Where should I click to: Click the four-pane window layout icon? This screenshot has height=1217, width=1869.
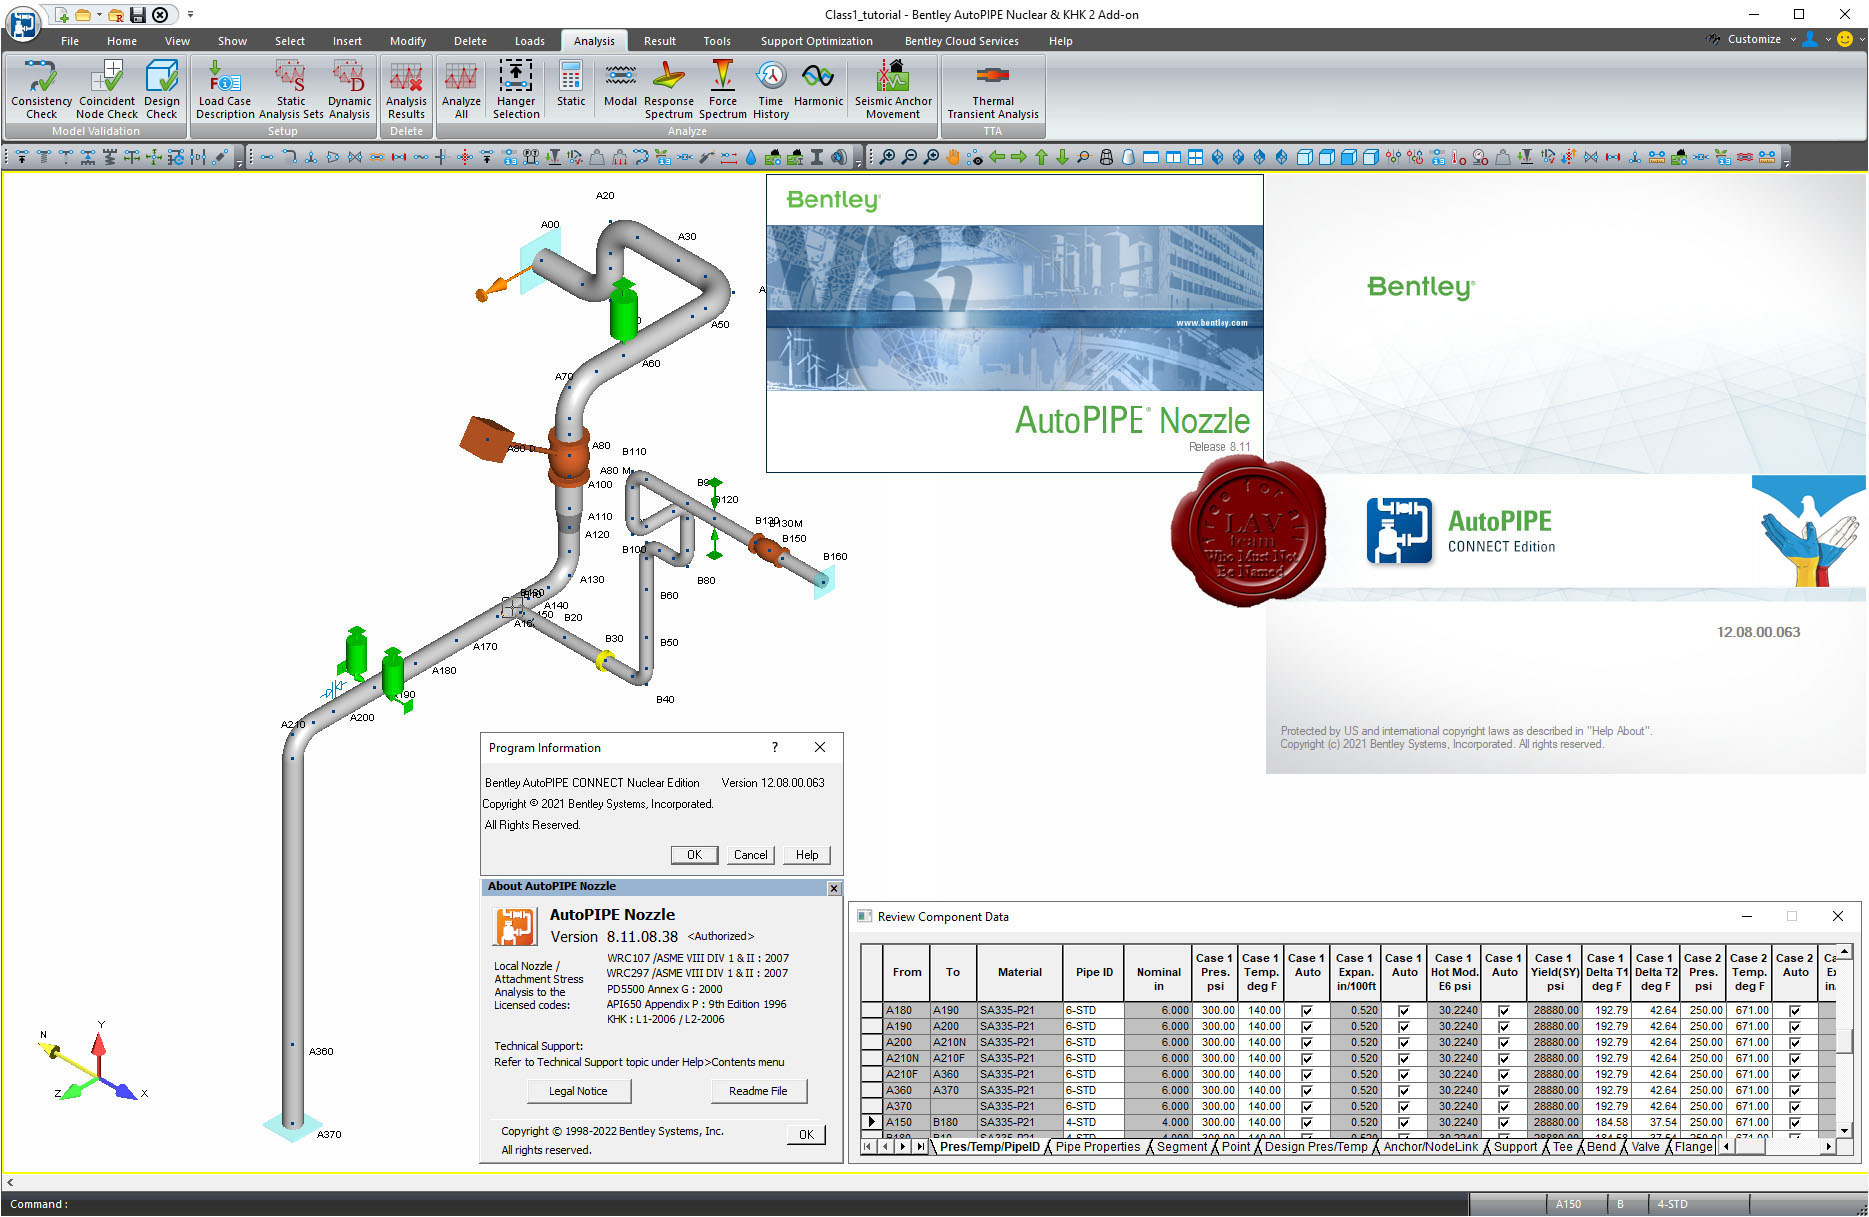click(1195, 157)
